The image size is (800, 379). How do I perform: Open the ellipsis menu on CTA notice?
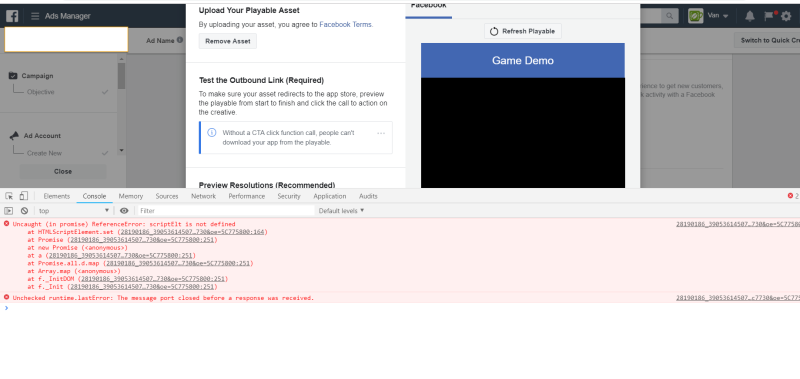[x=381, y=133]
